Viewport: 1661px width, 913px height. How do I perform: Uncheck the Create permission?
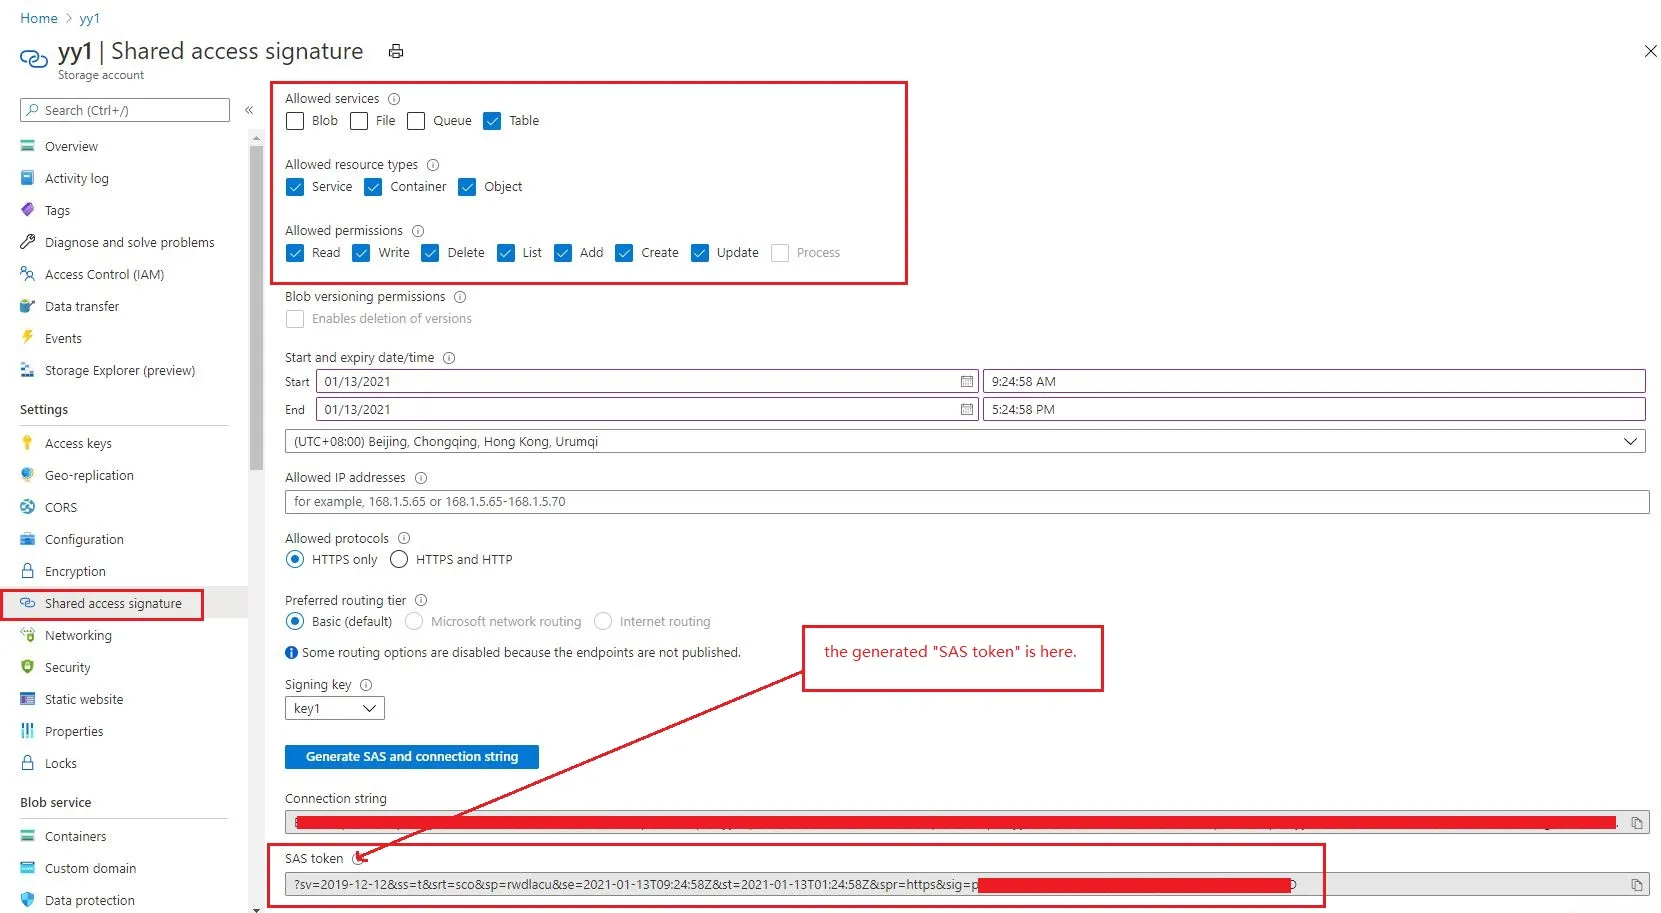tap(624, 253)
